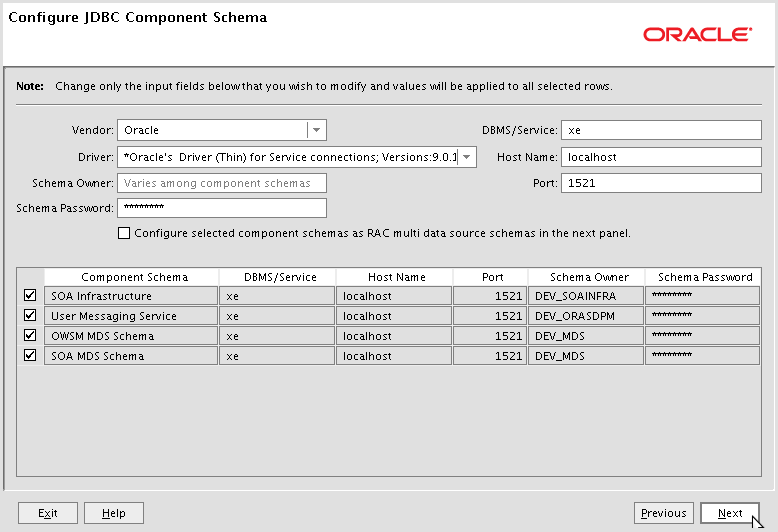This screenshot has height=532, width=778.
Task: Click the Schema Password column header
Action: pos(703,277)
